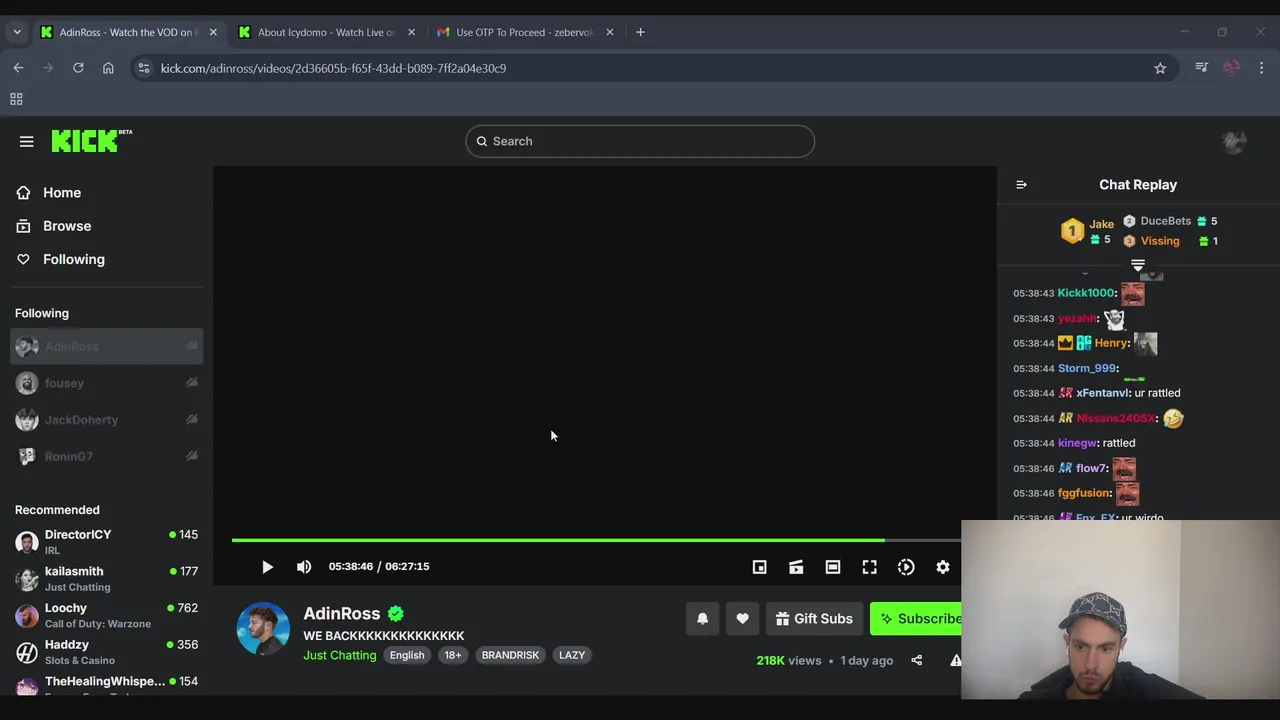Viewport: 1280px width, 720px height.
Task: Close the AdinRoss browser tab
Action: [x=212, y=32]
